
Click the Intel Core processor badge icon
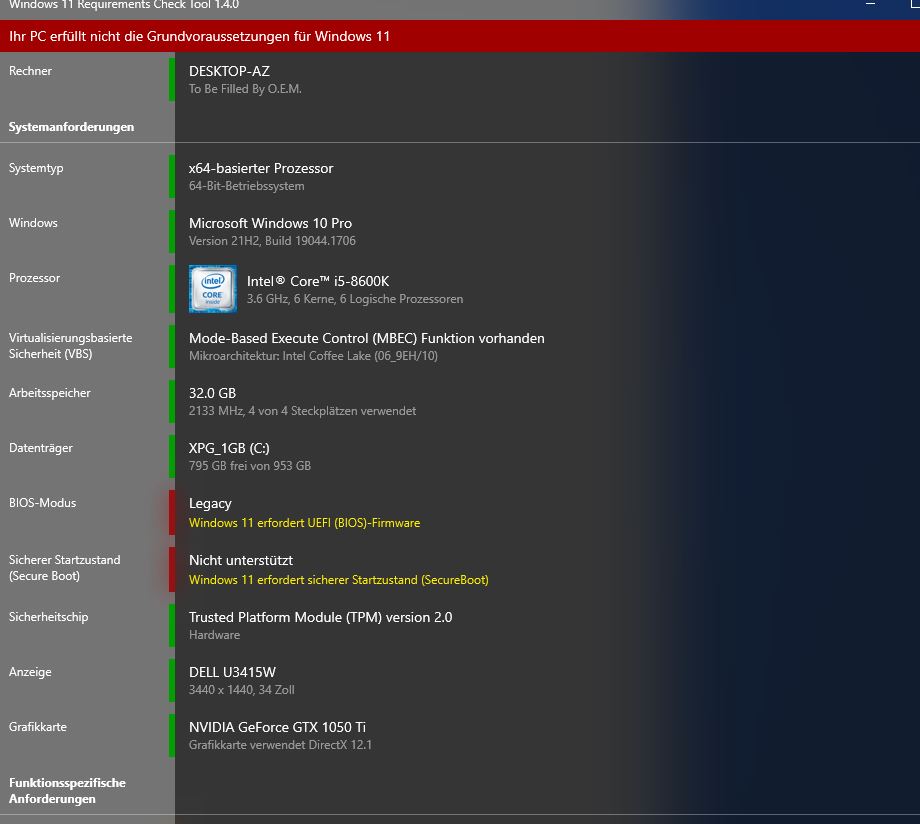click(x=213, y=289)
